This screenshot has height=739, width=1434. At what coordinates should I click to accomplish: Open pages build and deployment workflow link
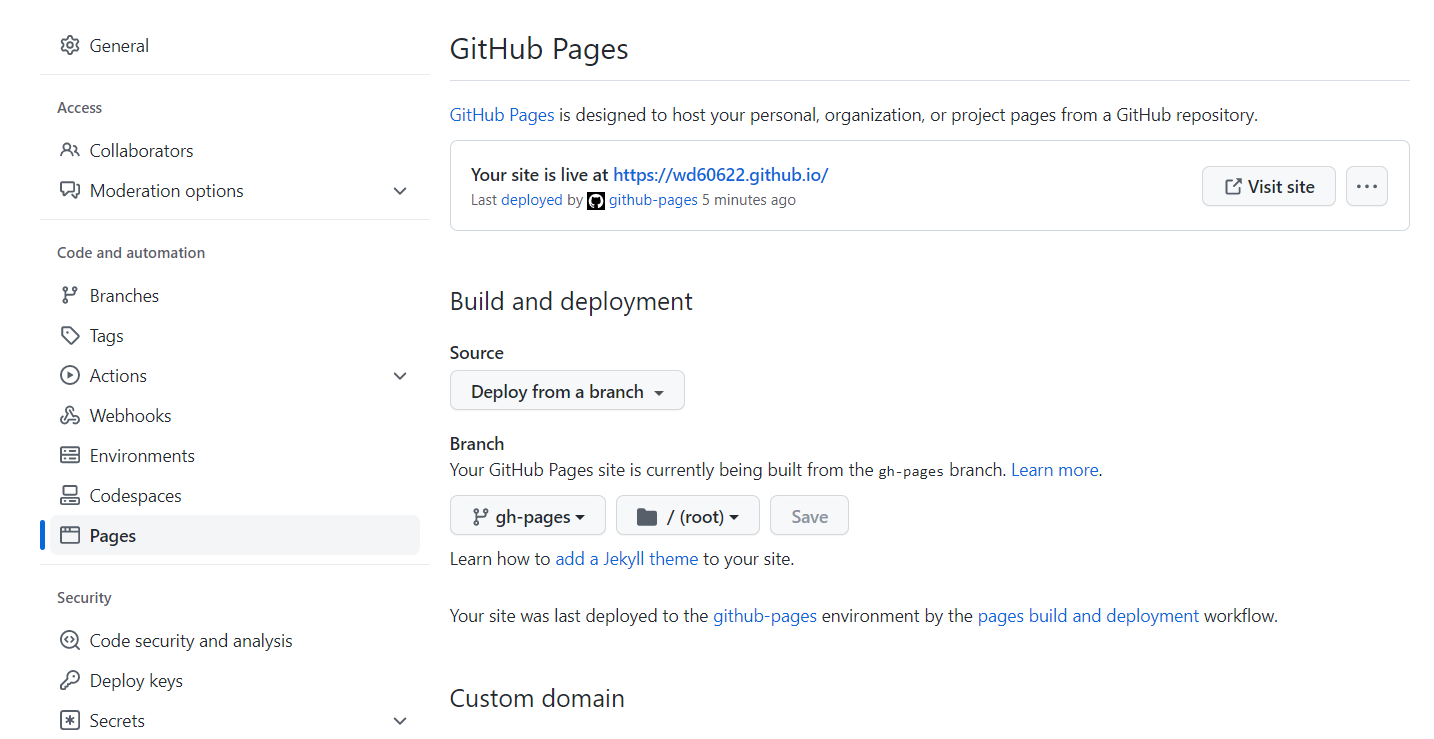click(1088, 616)
